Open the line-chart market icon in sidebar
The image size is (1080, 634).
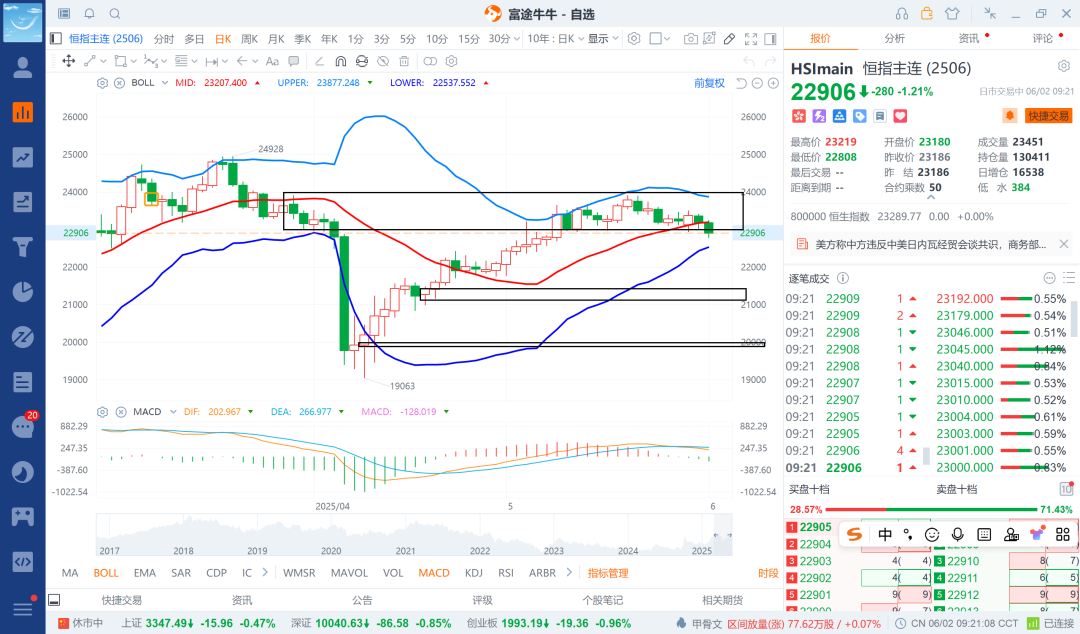pos(23,157)
